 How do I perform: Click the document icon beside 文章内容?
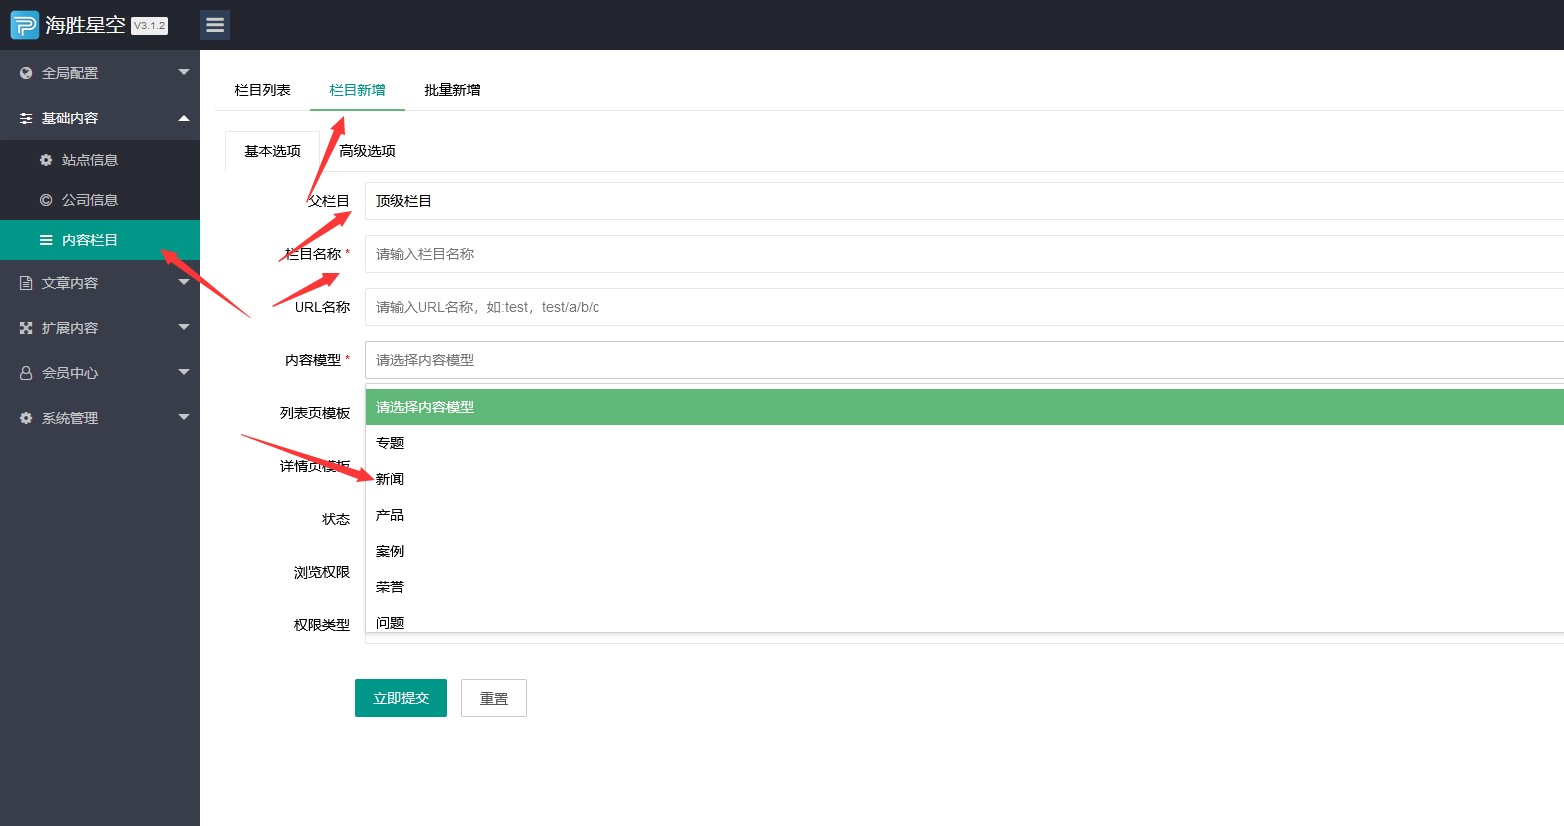tap(26, 283)
